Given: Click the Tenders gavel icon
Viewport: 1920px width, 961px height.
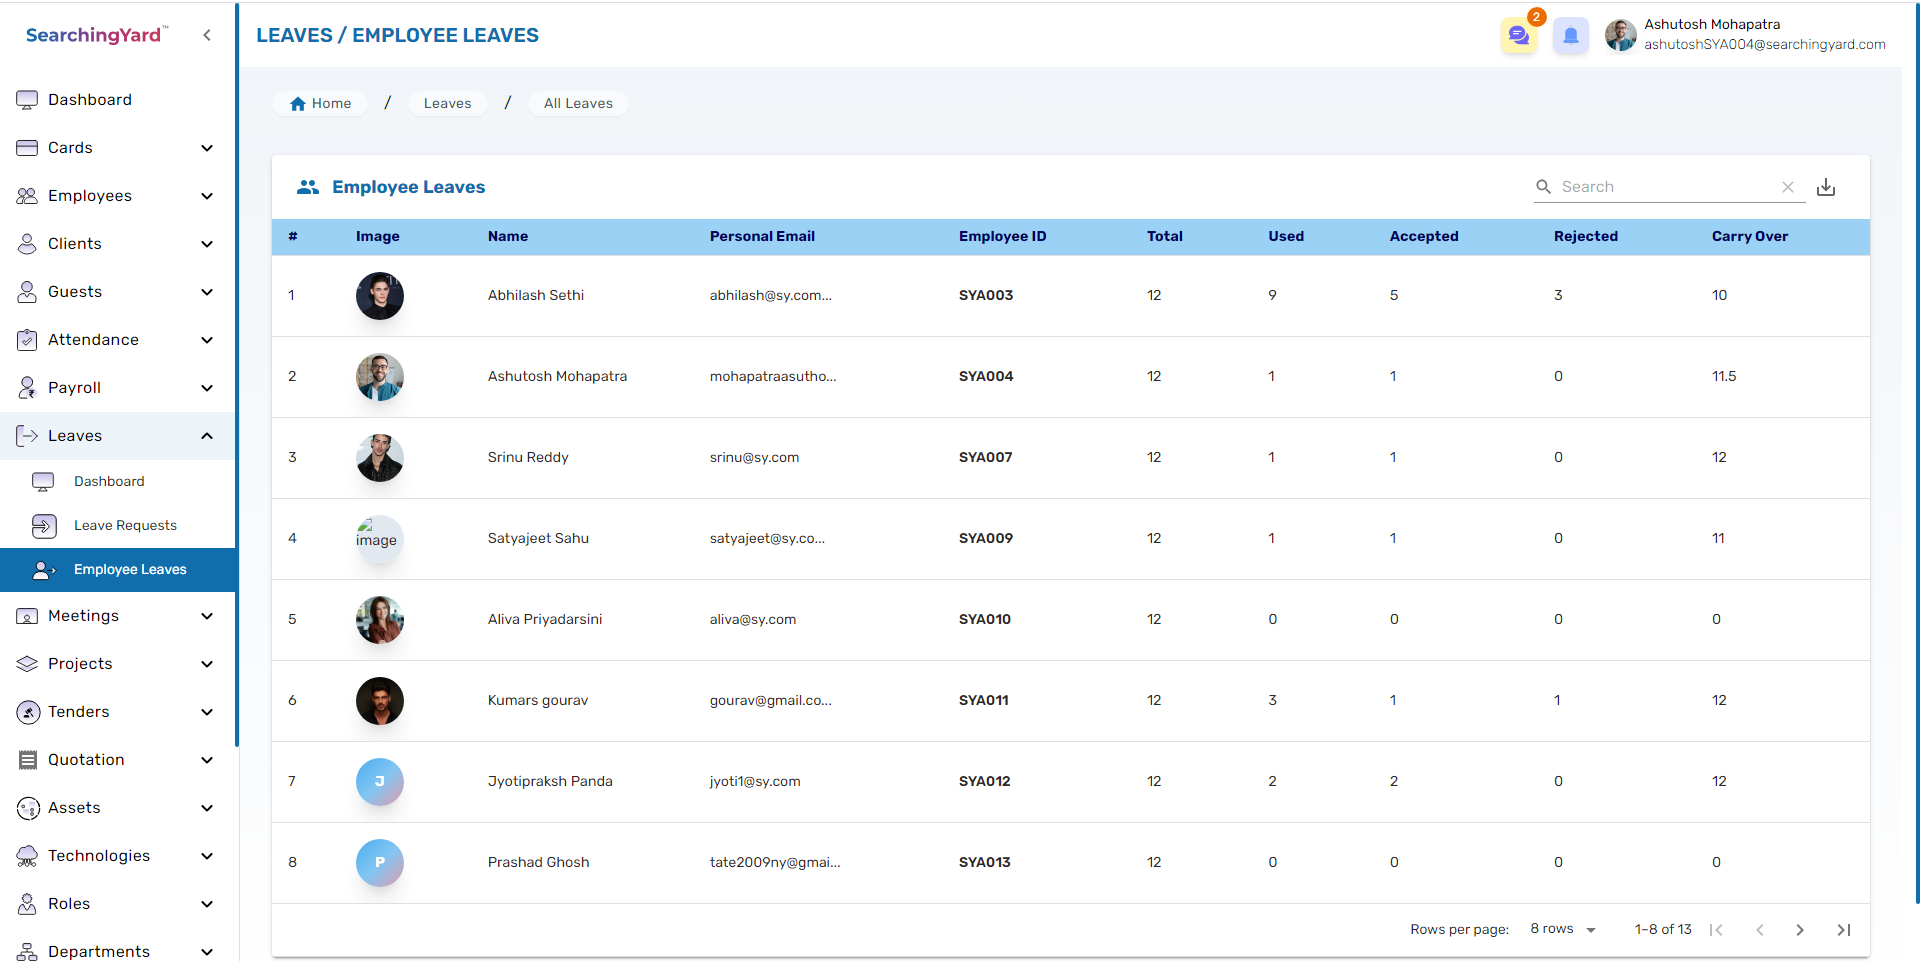Looking at the screenshot, I should 28,712.
